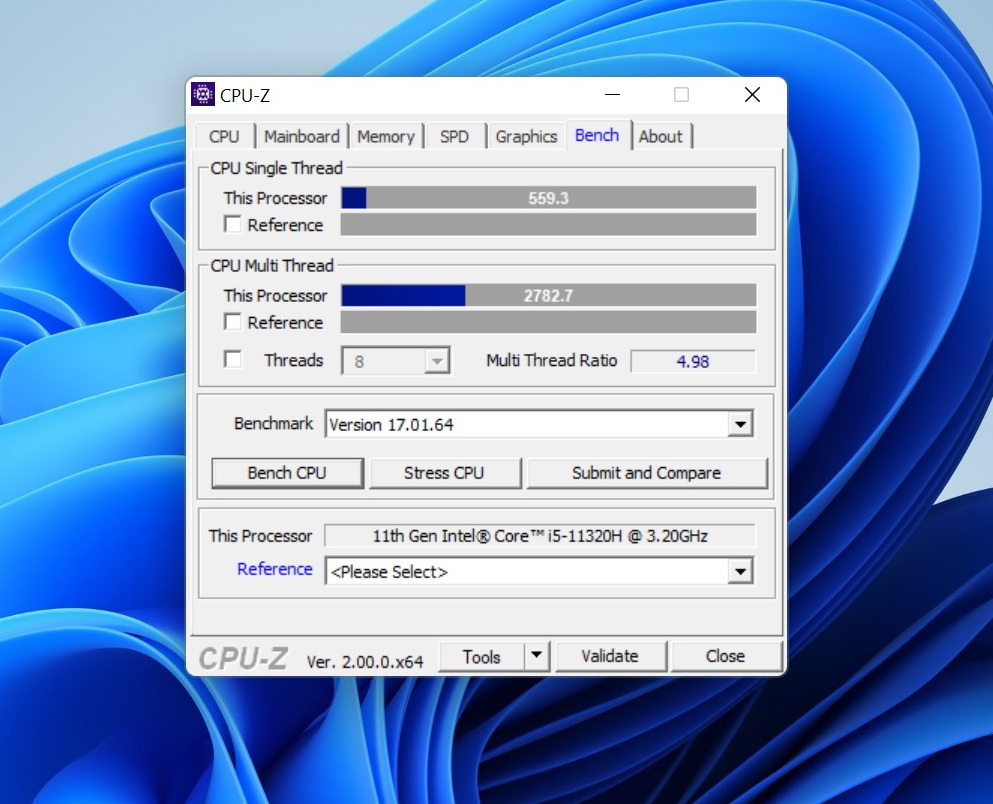Expand the Benchmark version dropdown

tap(740, 424)
